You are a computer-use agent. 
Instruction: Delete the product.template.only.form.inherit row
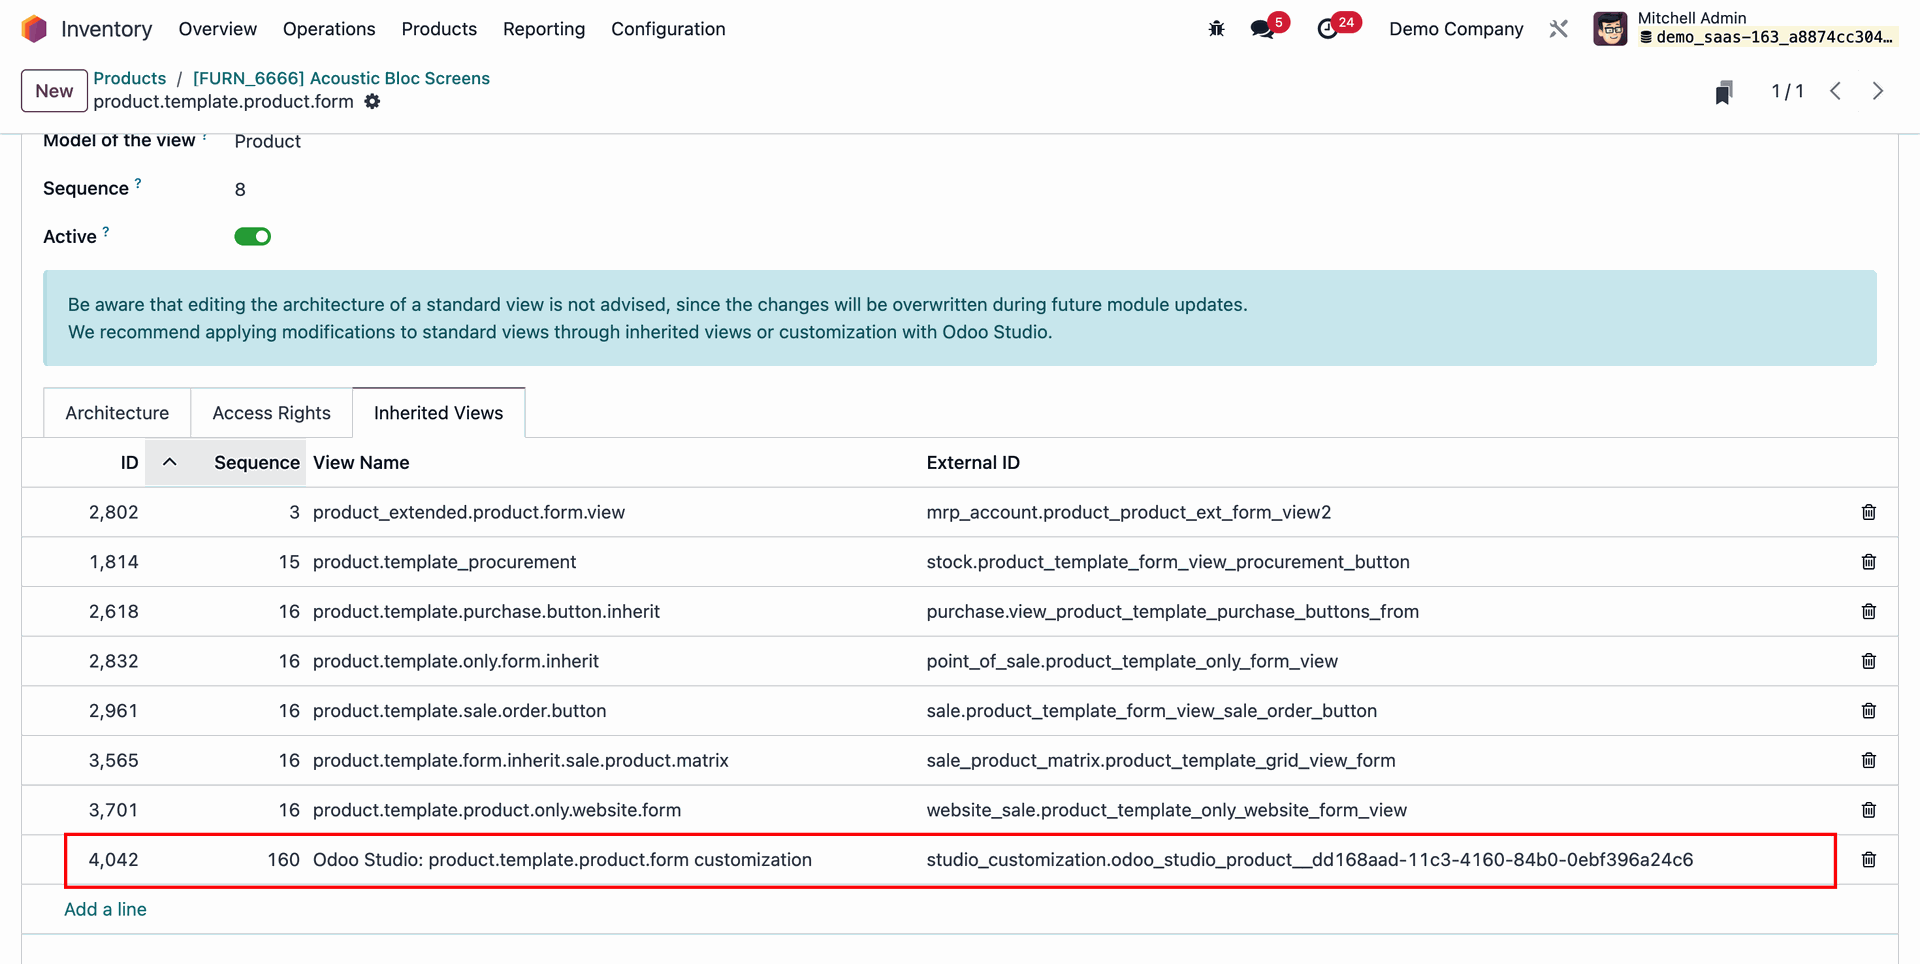point(1868,661)
